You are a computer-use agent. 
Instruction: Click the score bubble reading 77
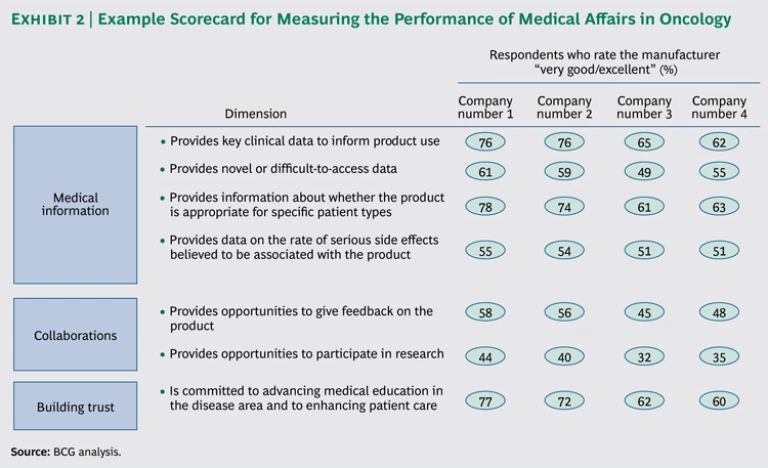tap(485, 401)
